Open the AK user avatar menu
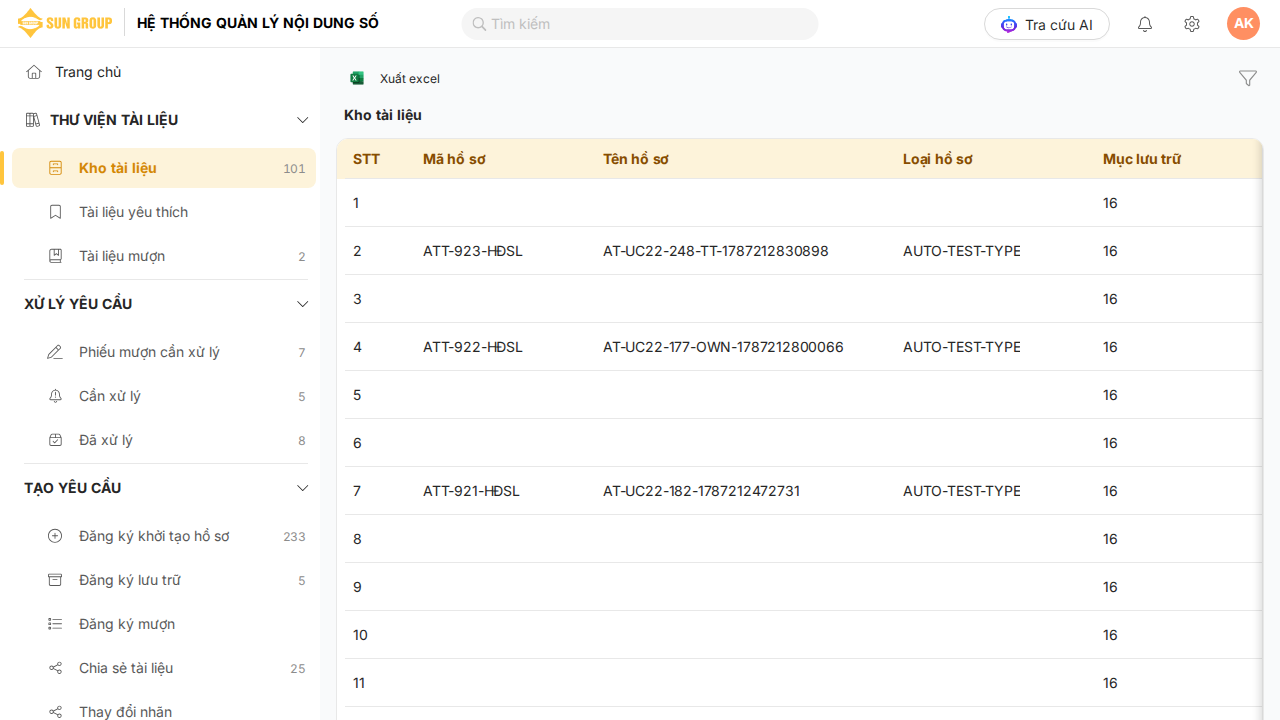The height and width of the screenshot is (720, 1280). pos(1244,24)
